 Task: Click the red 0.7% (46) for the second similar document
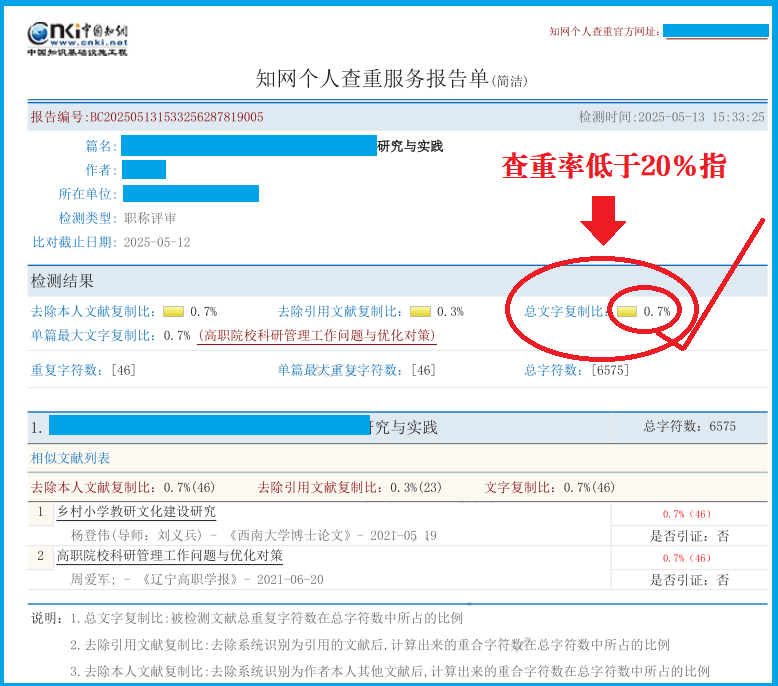click(687, 558)
